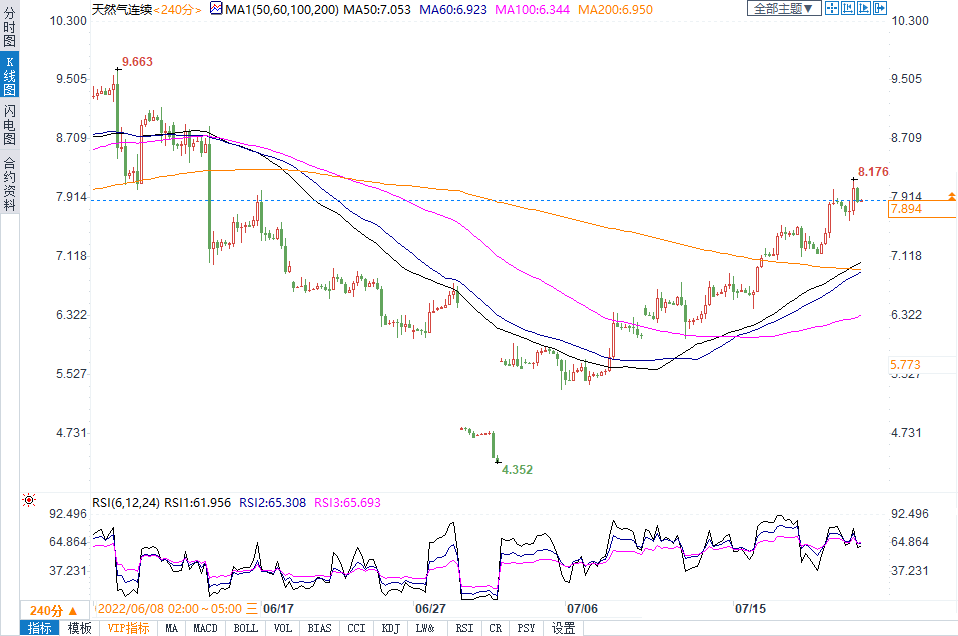Enable the MACD indicator
This screenshot has height=636, width=958.
coord(206,628)
